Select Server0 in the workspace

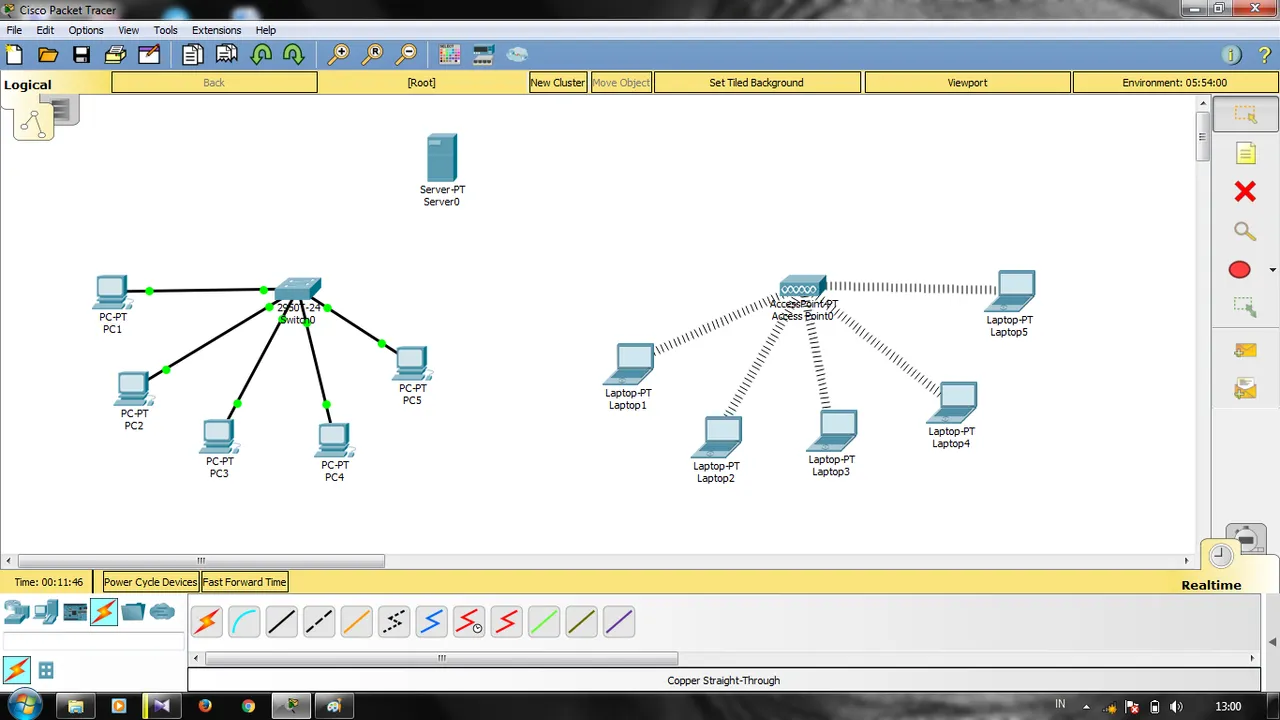(x=441, y=159)
